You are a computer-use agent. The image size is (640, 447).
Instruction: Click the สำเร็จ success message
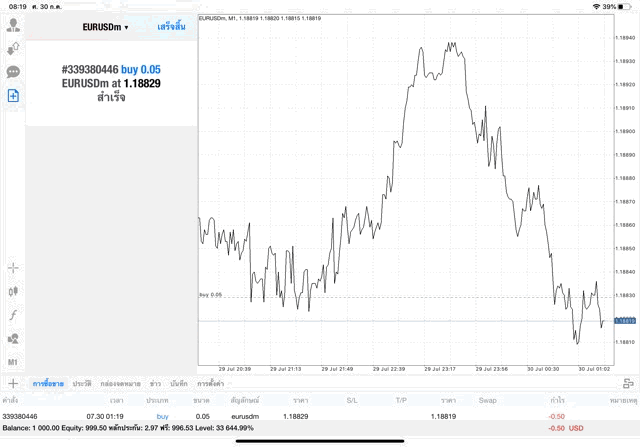click(x=111, y=97)
